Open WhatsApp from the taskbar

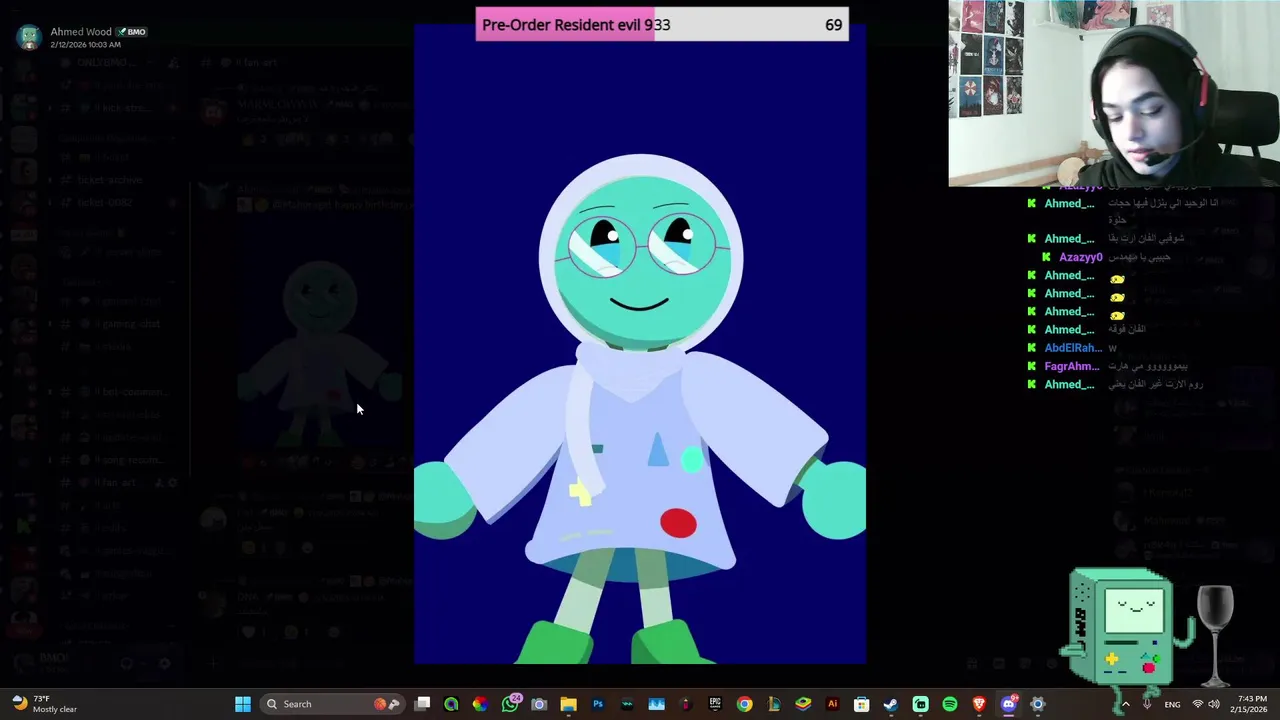pos(510,704)
